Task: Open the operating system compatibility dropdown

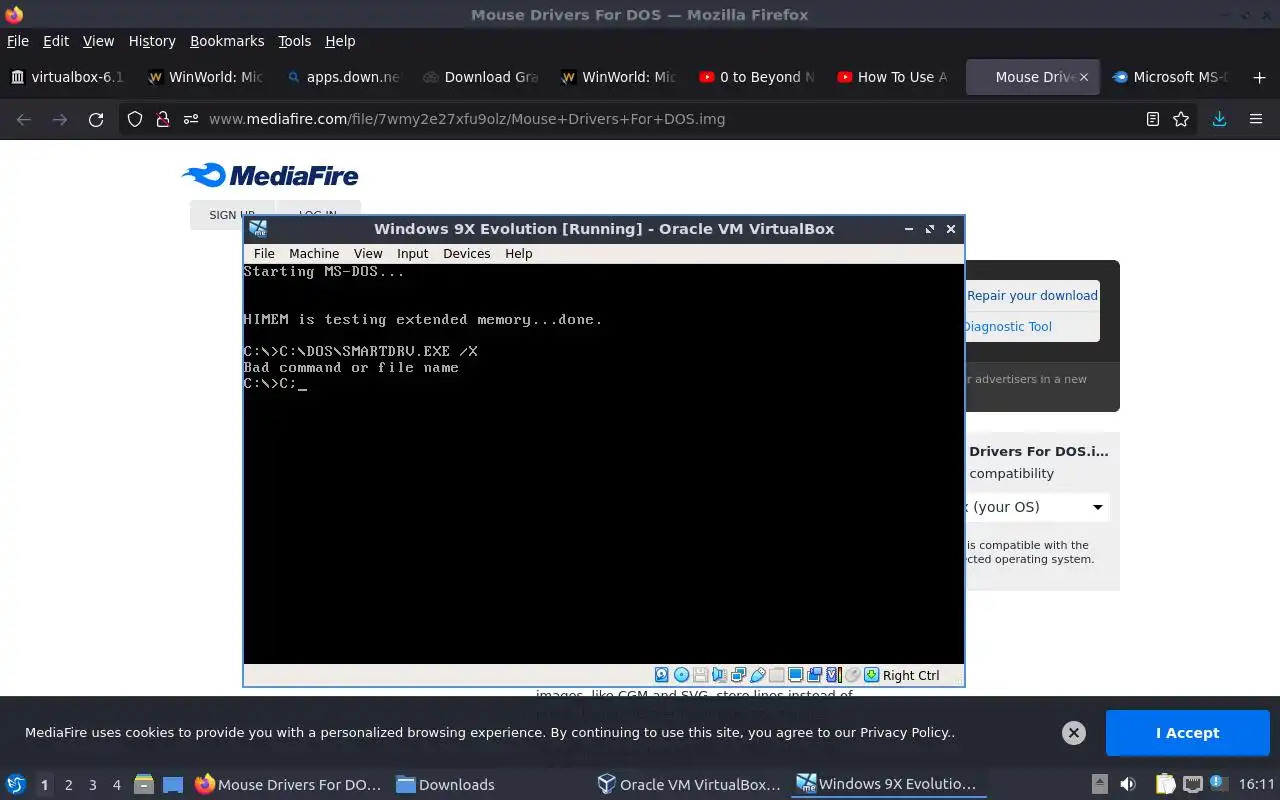Action: coord(1037,507)
